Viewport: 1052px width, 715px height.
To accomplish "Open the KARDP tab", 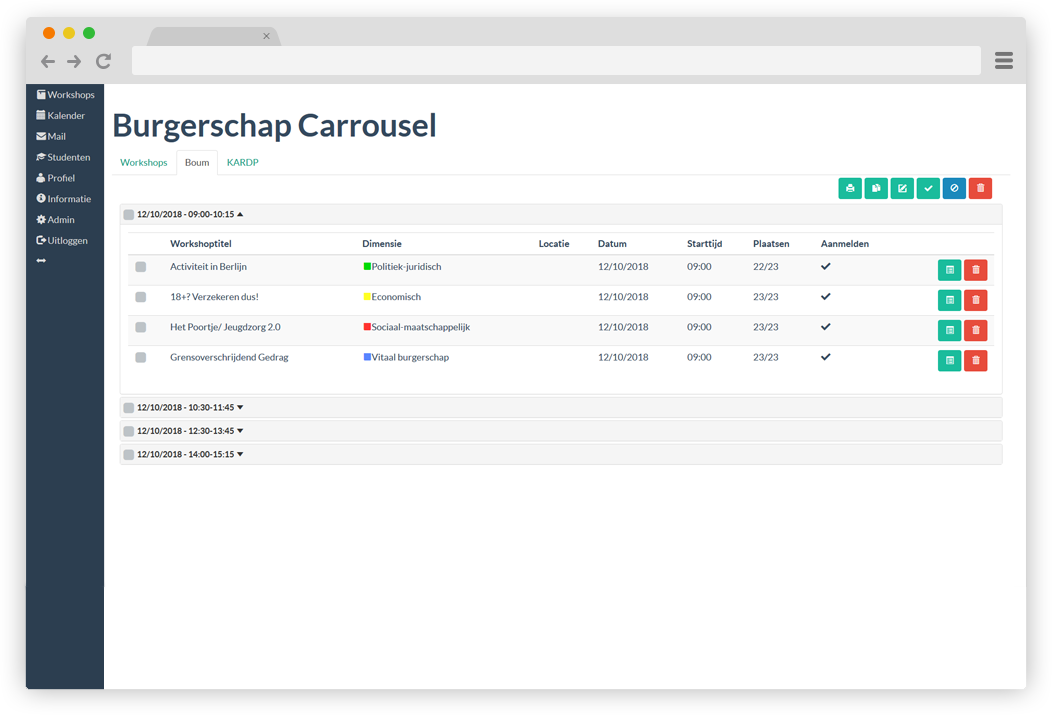I will click(242, 162).
